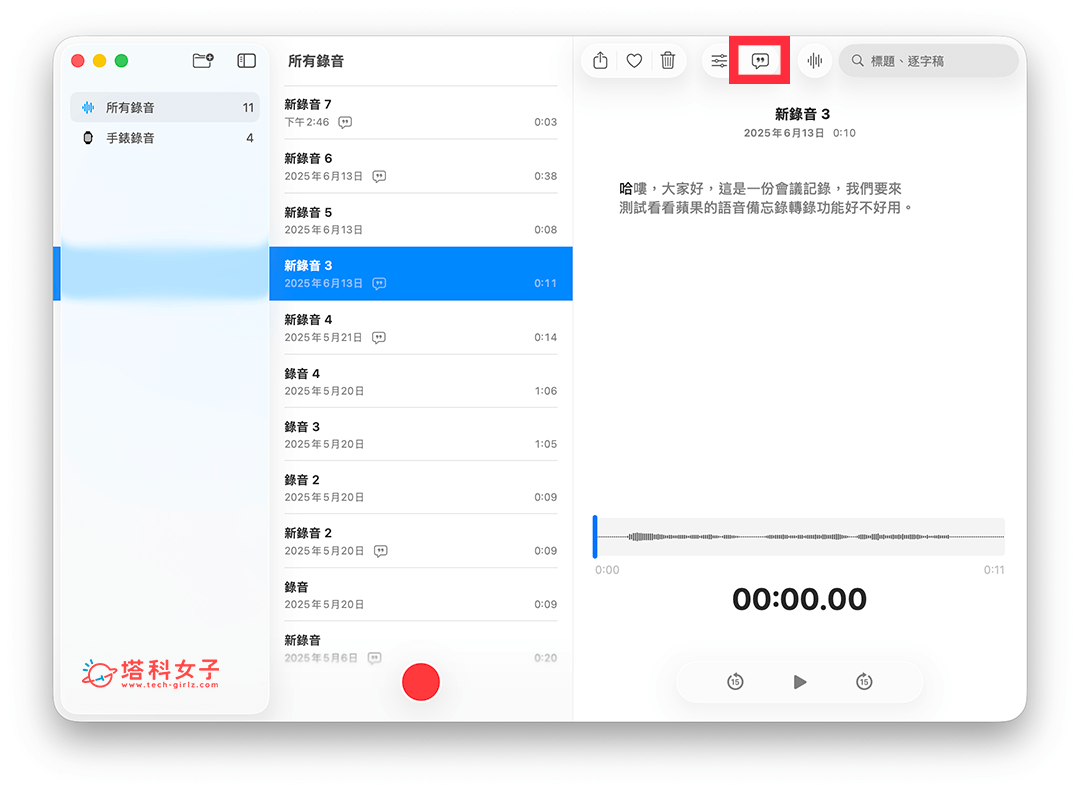Viewport: 1080px width, 792px height.
Task: Click the waveform icon beside 所有錄音
Action: [x=87, y=107]
